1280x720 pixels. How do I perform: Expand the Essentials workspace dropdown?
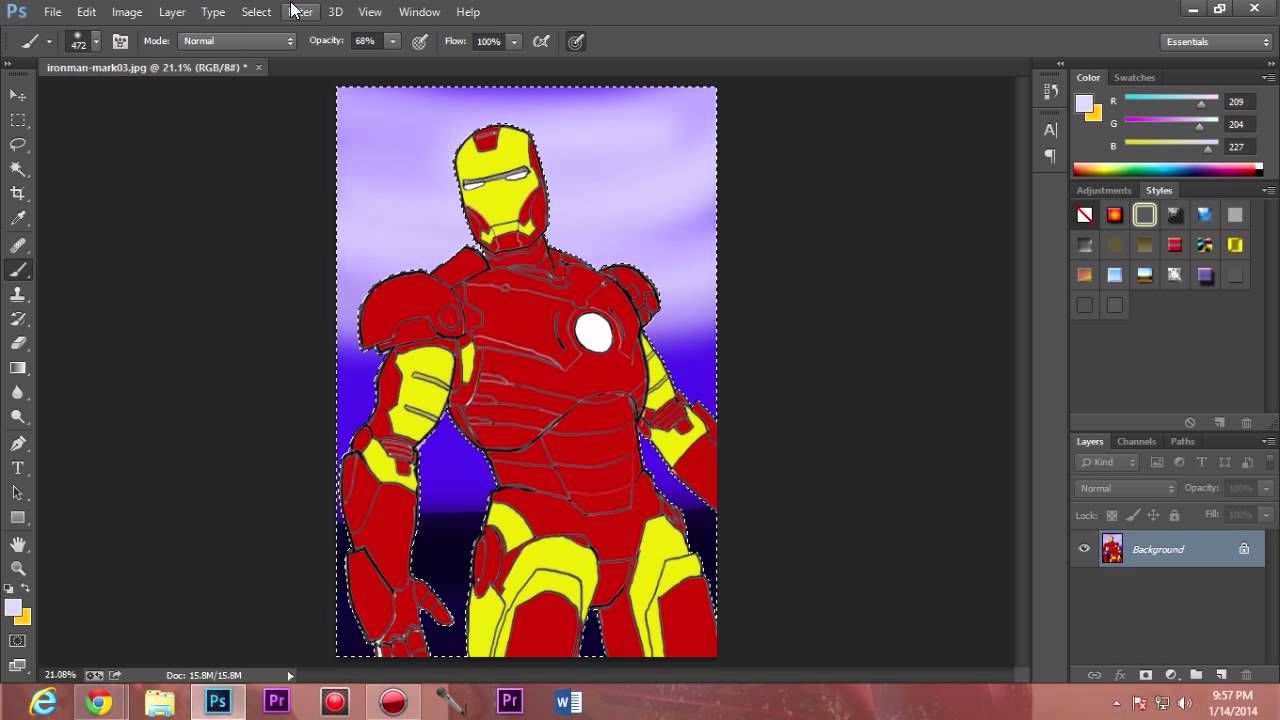point(1216,42)
